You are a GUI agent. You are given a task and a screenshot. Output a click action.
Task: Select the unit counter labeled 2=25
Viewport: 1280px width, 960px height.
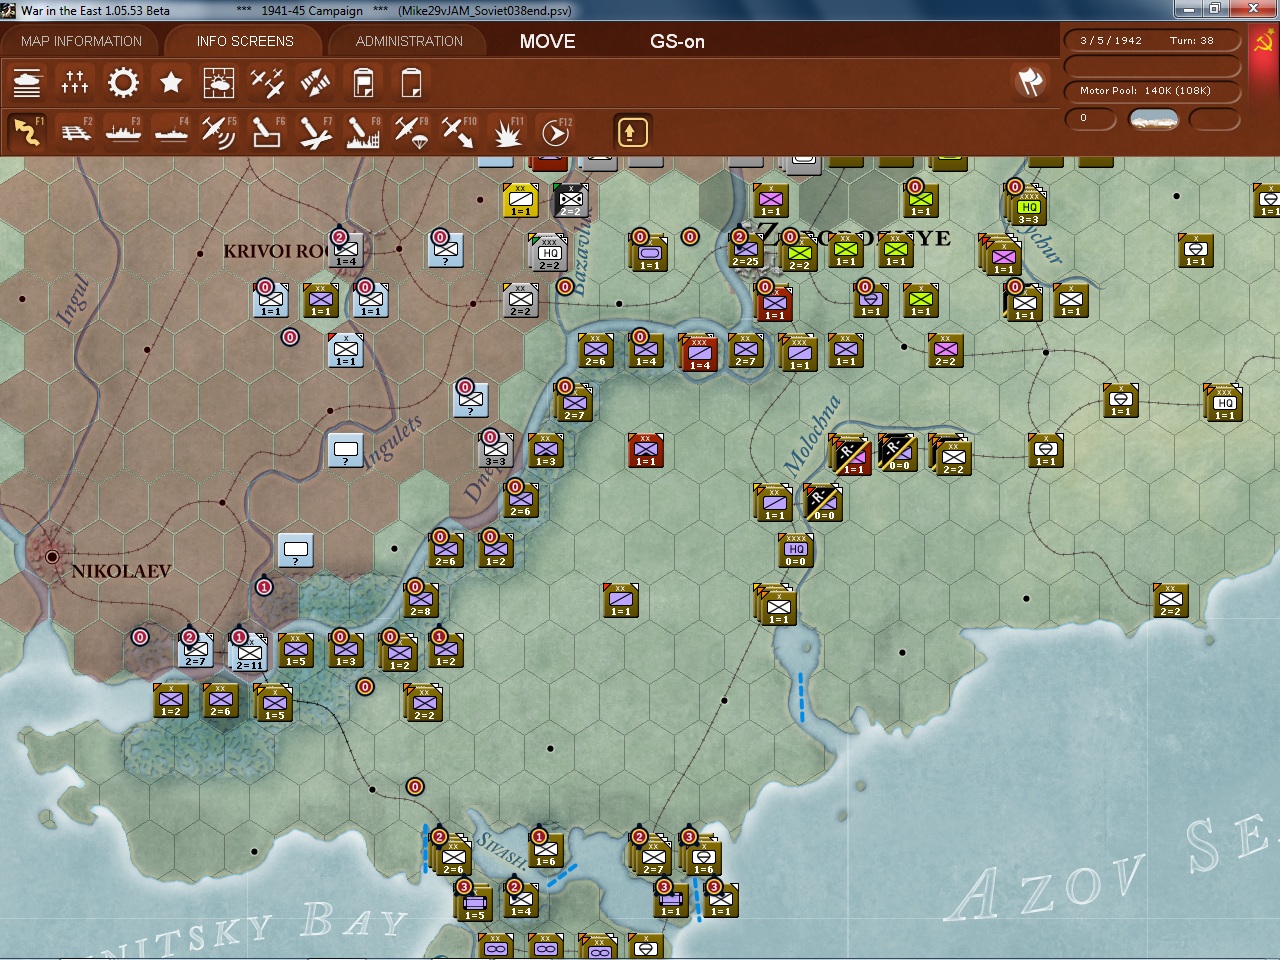tap(745, 250)
